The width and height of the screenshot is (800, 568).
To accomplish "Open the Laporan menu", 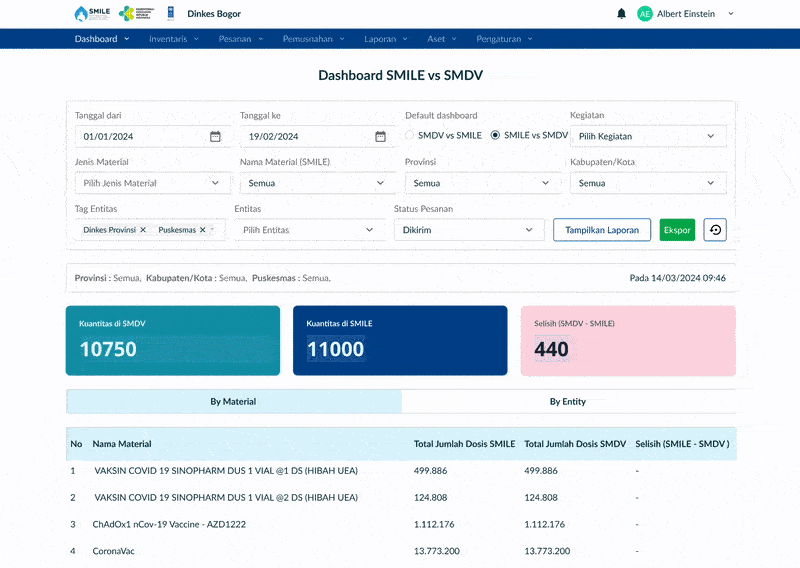I will (x=386, y=39).
